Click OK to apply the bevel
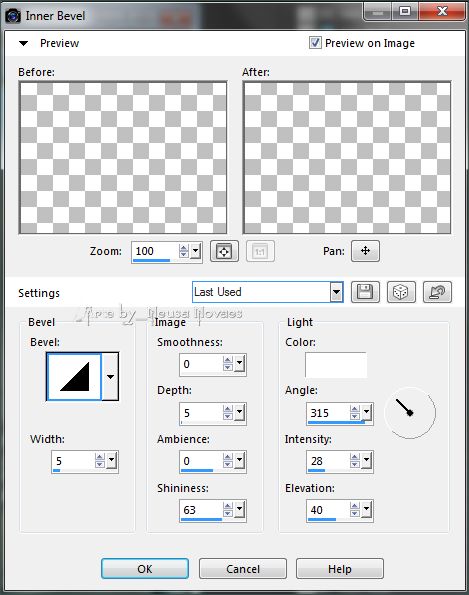 145,568
